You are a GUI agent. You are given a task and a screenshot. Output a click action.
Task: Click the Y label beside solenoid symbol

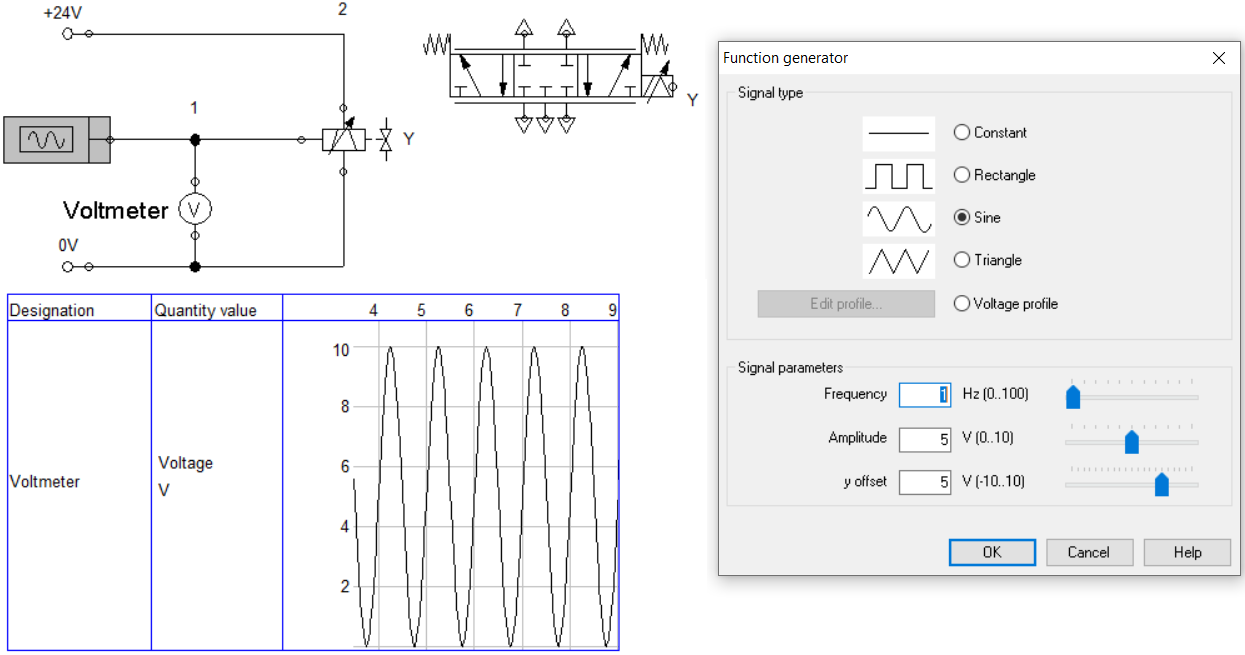[408, 139]
